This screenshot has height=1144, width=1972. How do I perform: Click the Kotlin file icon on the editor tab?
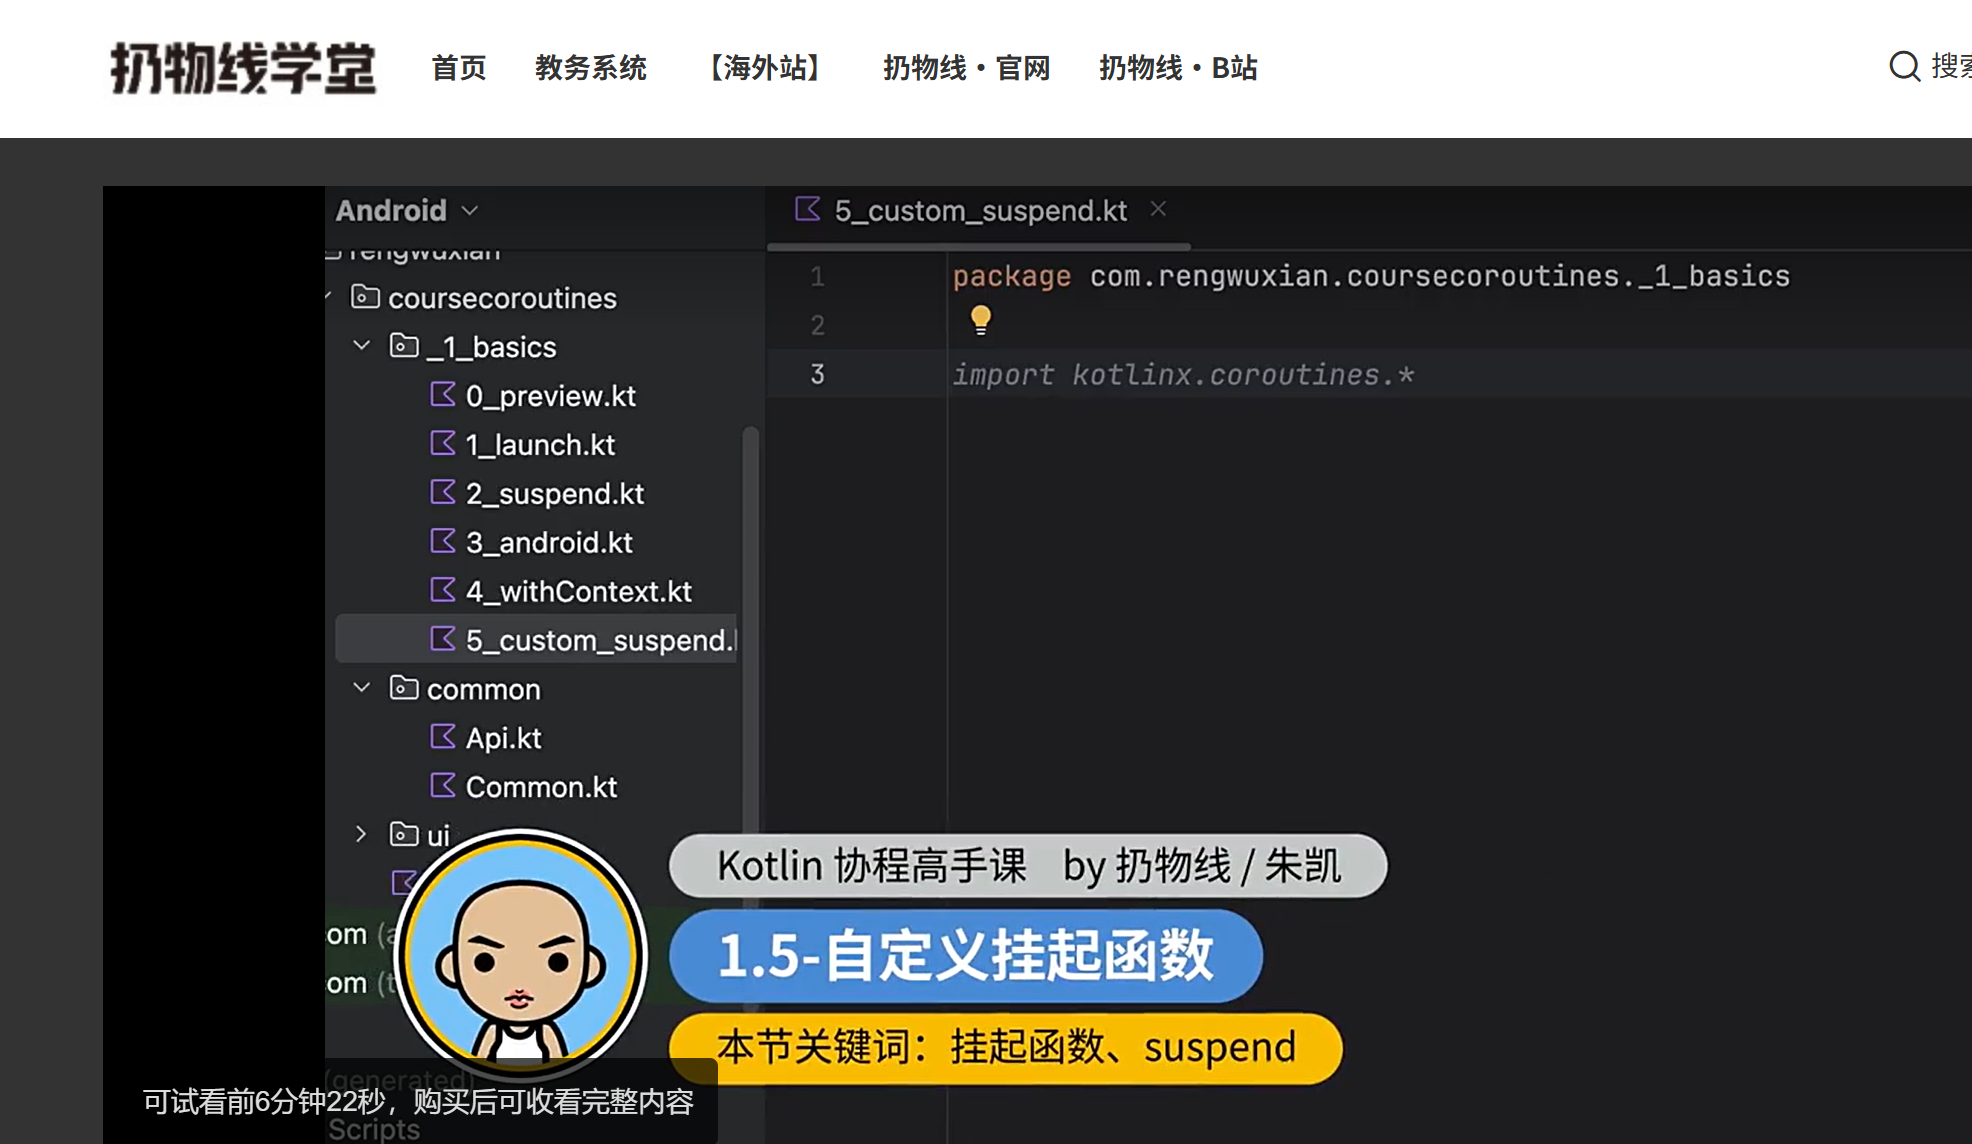(808, 209)
